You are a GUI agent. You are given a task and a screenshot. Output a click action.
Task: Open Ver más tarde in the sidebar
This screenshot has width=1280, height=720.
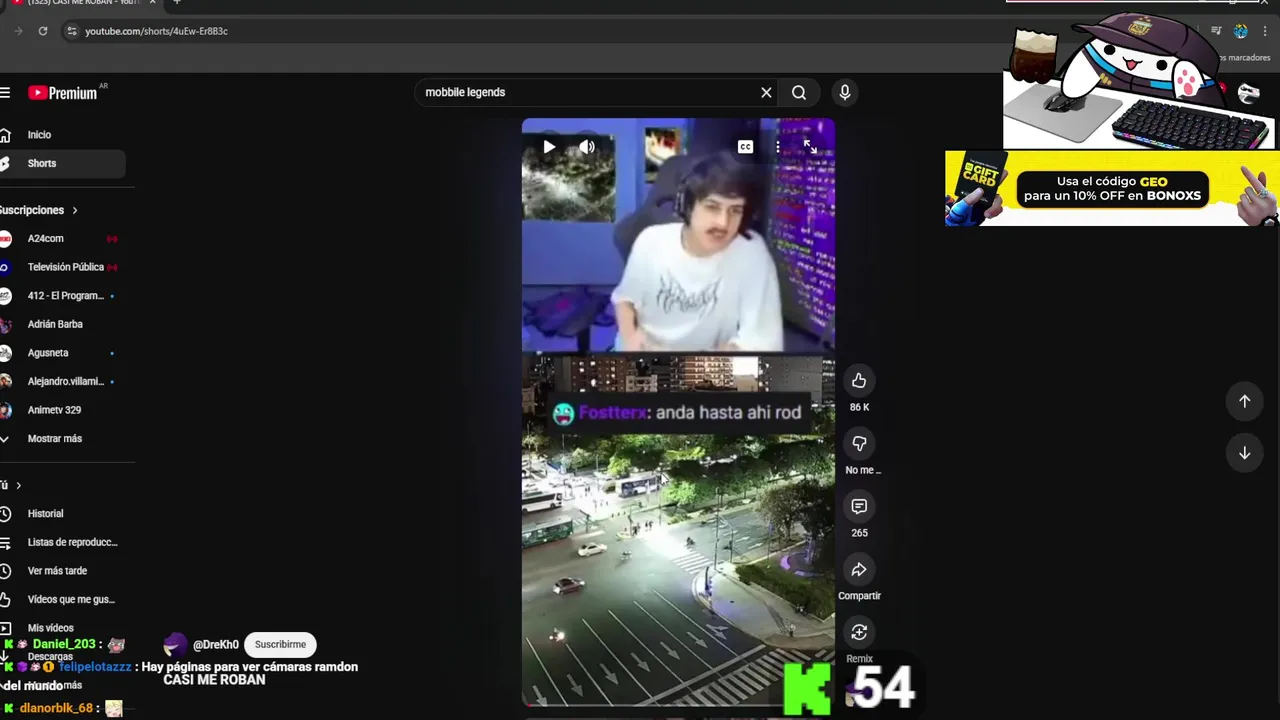tap(57, 571)
